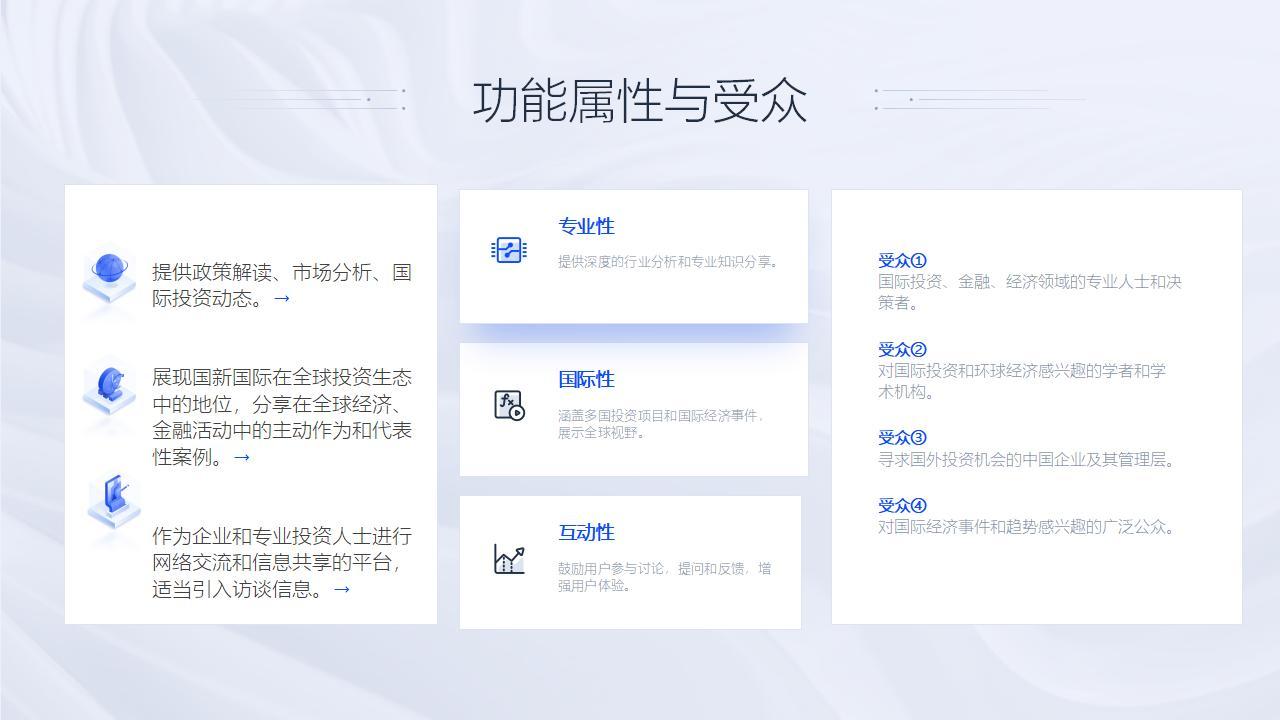Select the 专业性 heading

point(586,227)
